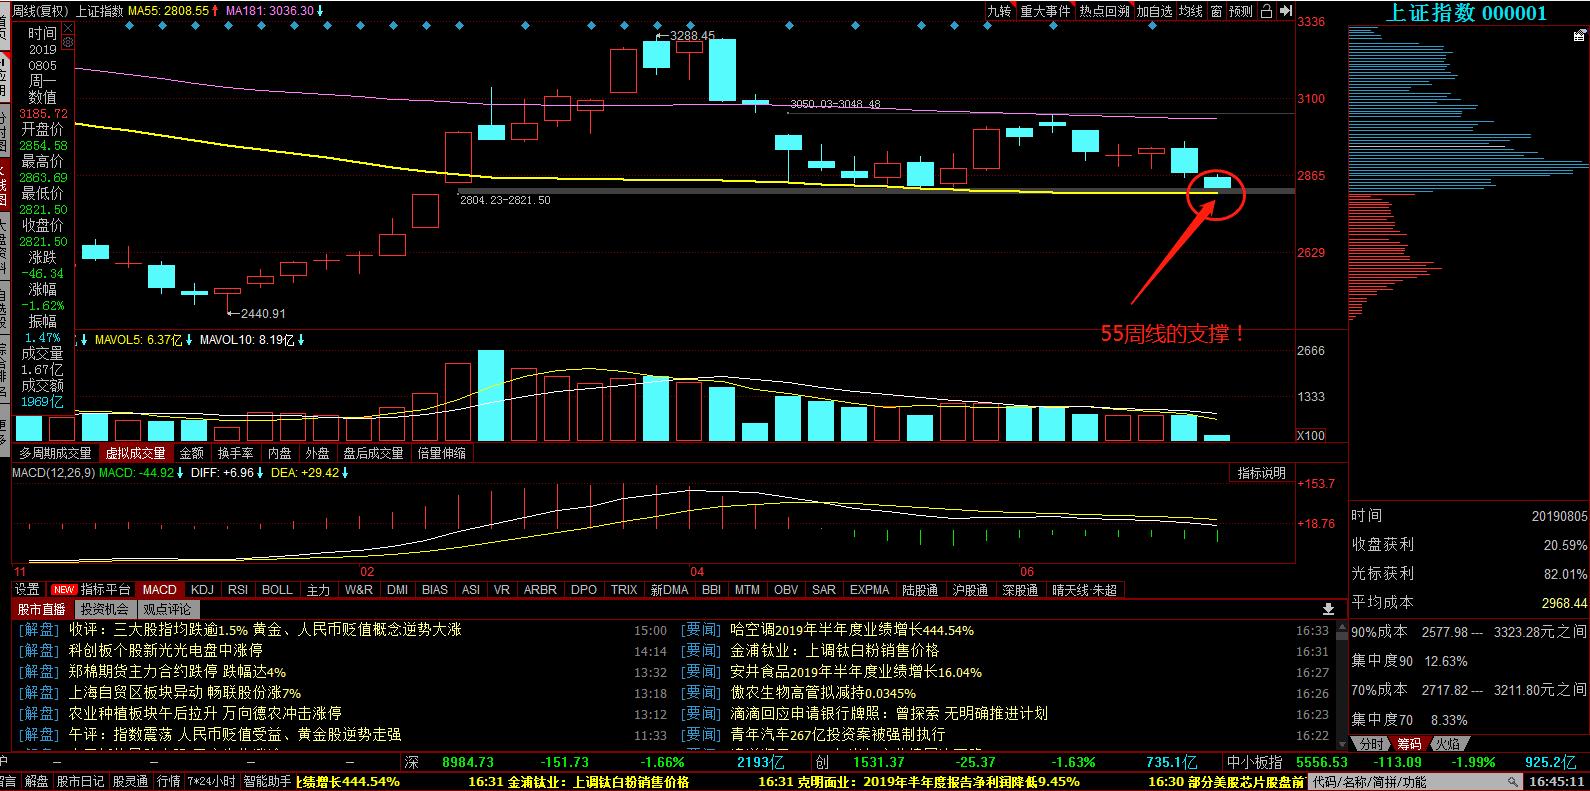The width and height of the screenshot is (1590, 791).
Task: Open 大盘资料 in left sidebar
Action: [x=4, y=246]
